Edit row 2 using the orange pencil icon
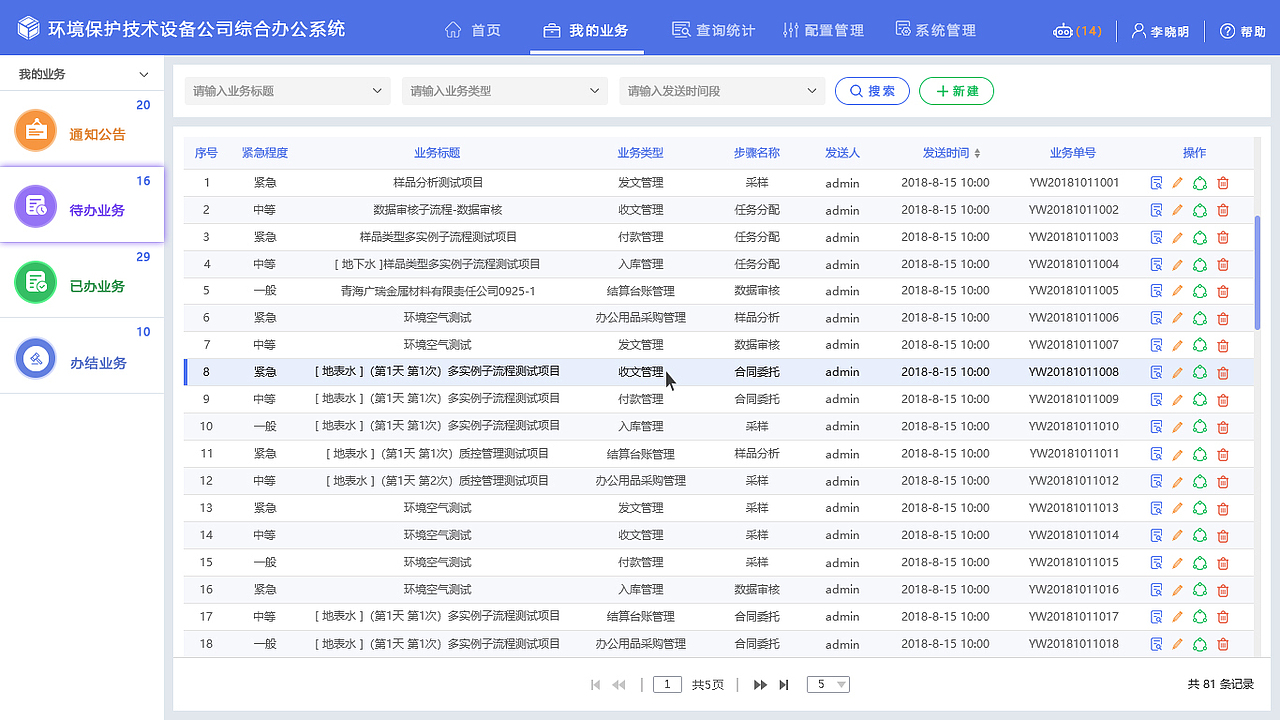Image resolution: width=1280 pixels, height=720 pixels. coord(1177,210)
